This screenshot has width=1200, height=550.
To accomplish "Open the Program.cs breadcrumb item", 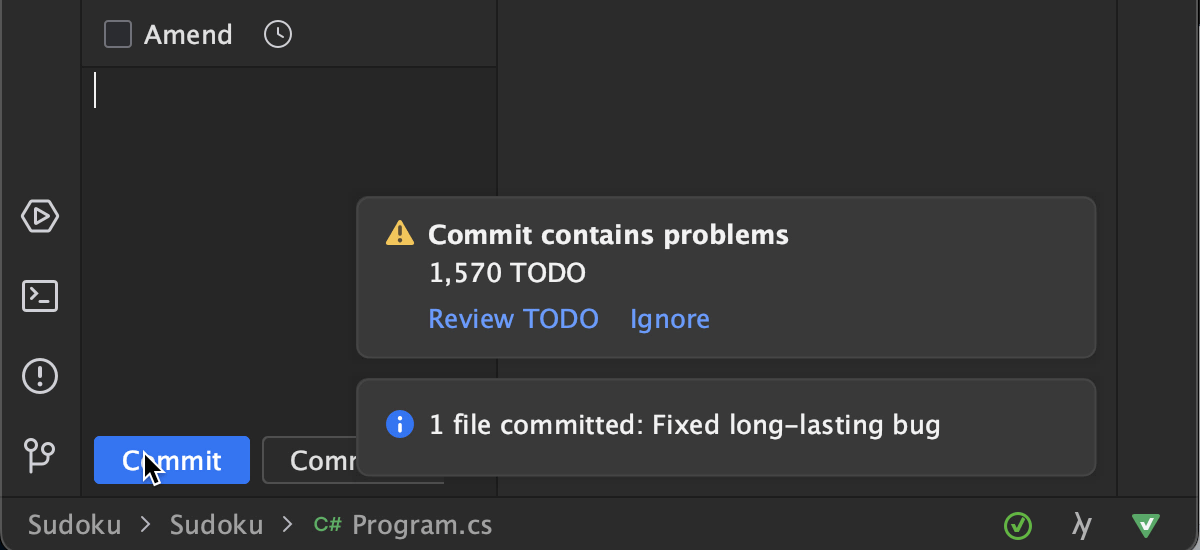I will coord(421,525).
